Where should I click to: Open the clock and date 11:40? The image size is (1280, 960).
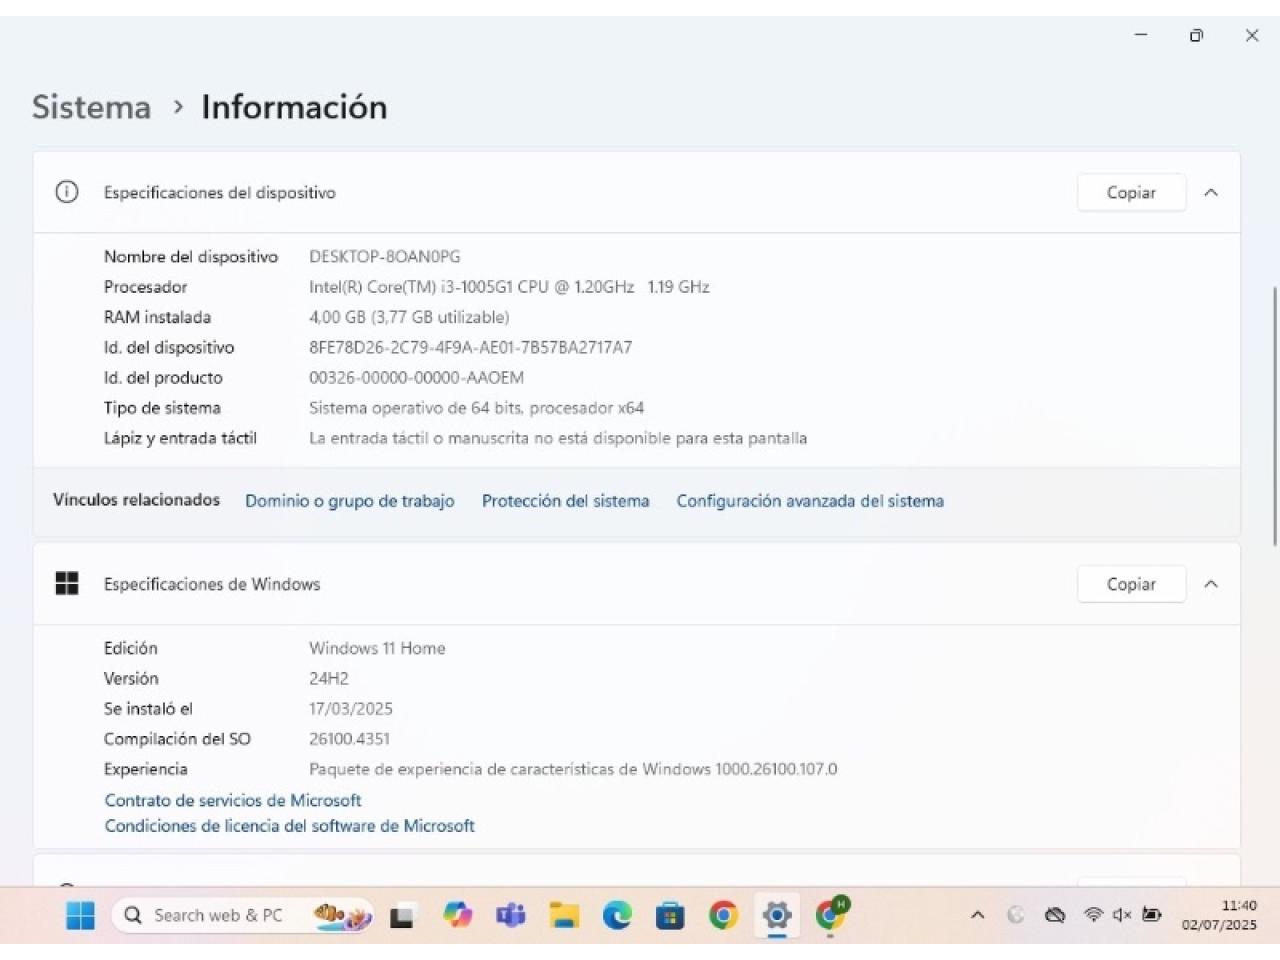1220,915
